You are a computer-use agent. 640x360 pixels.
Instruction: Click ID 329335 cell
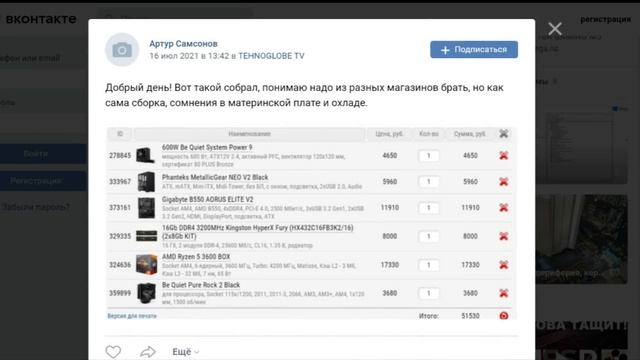120,236
